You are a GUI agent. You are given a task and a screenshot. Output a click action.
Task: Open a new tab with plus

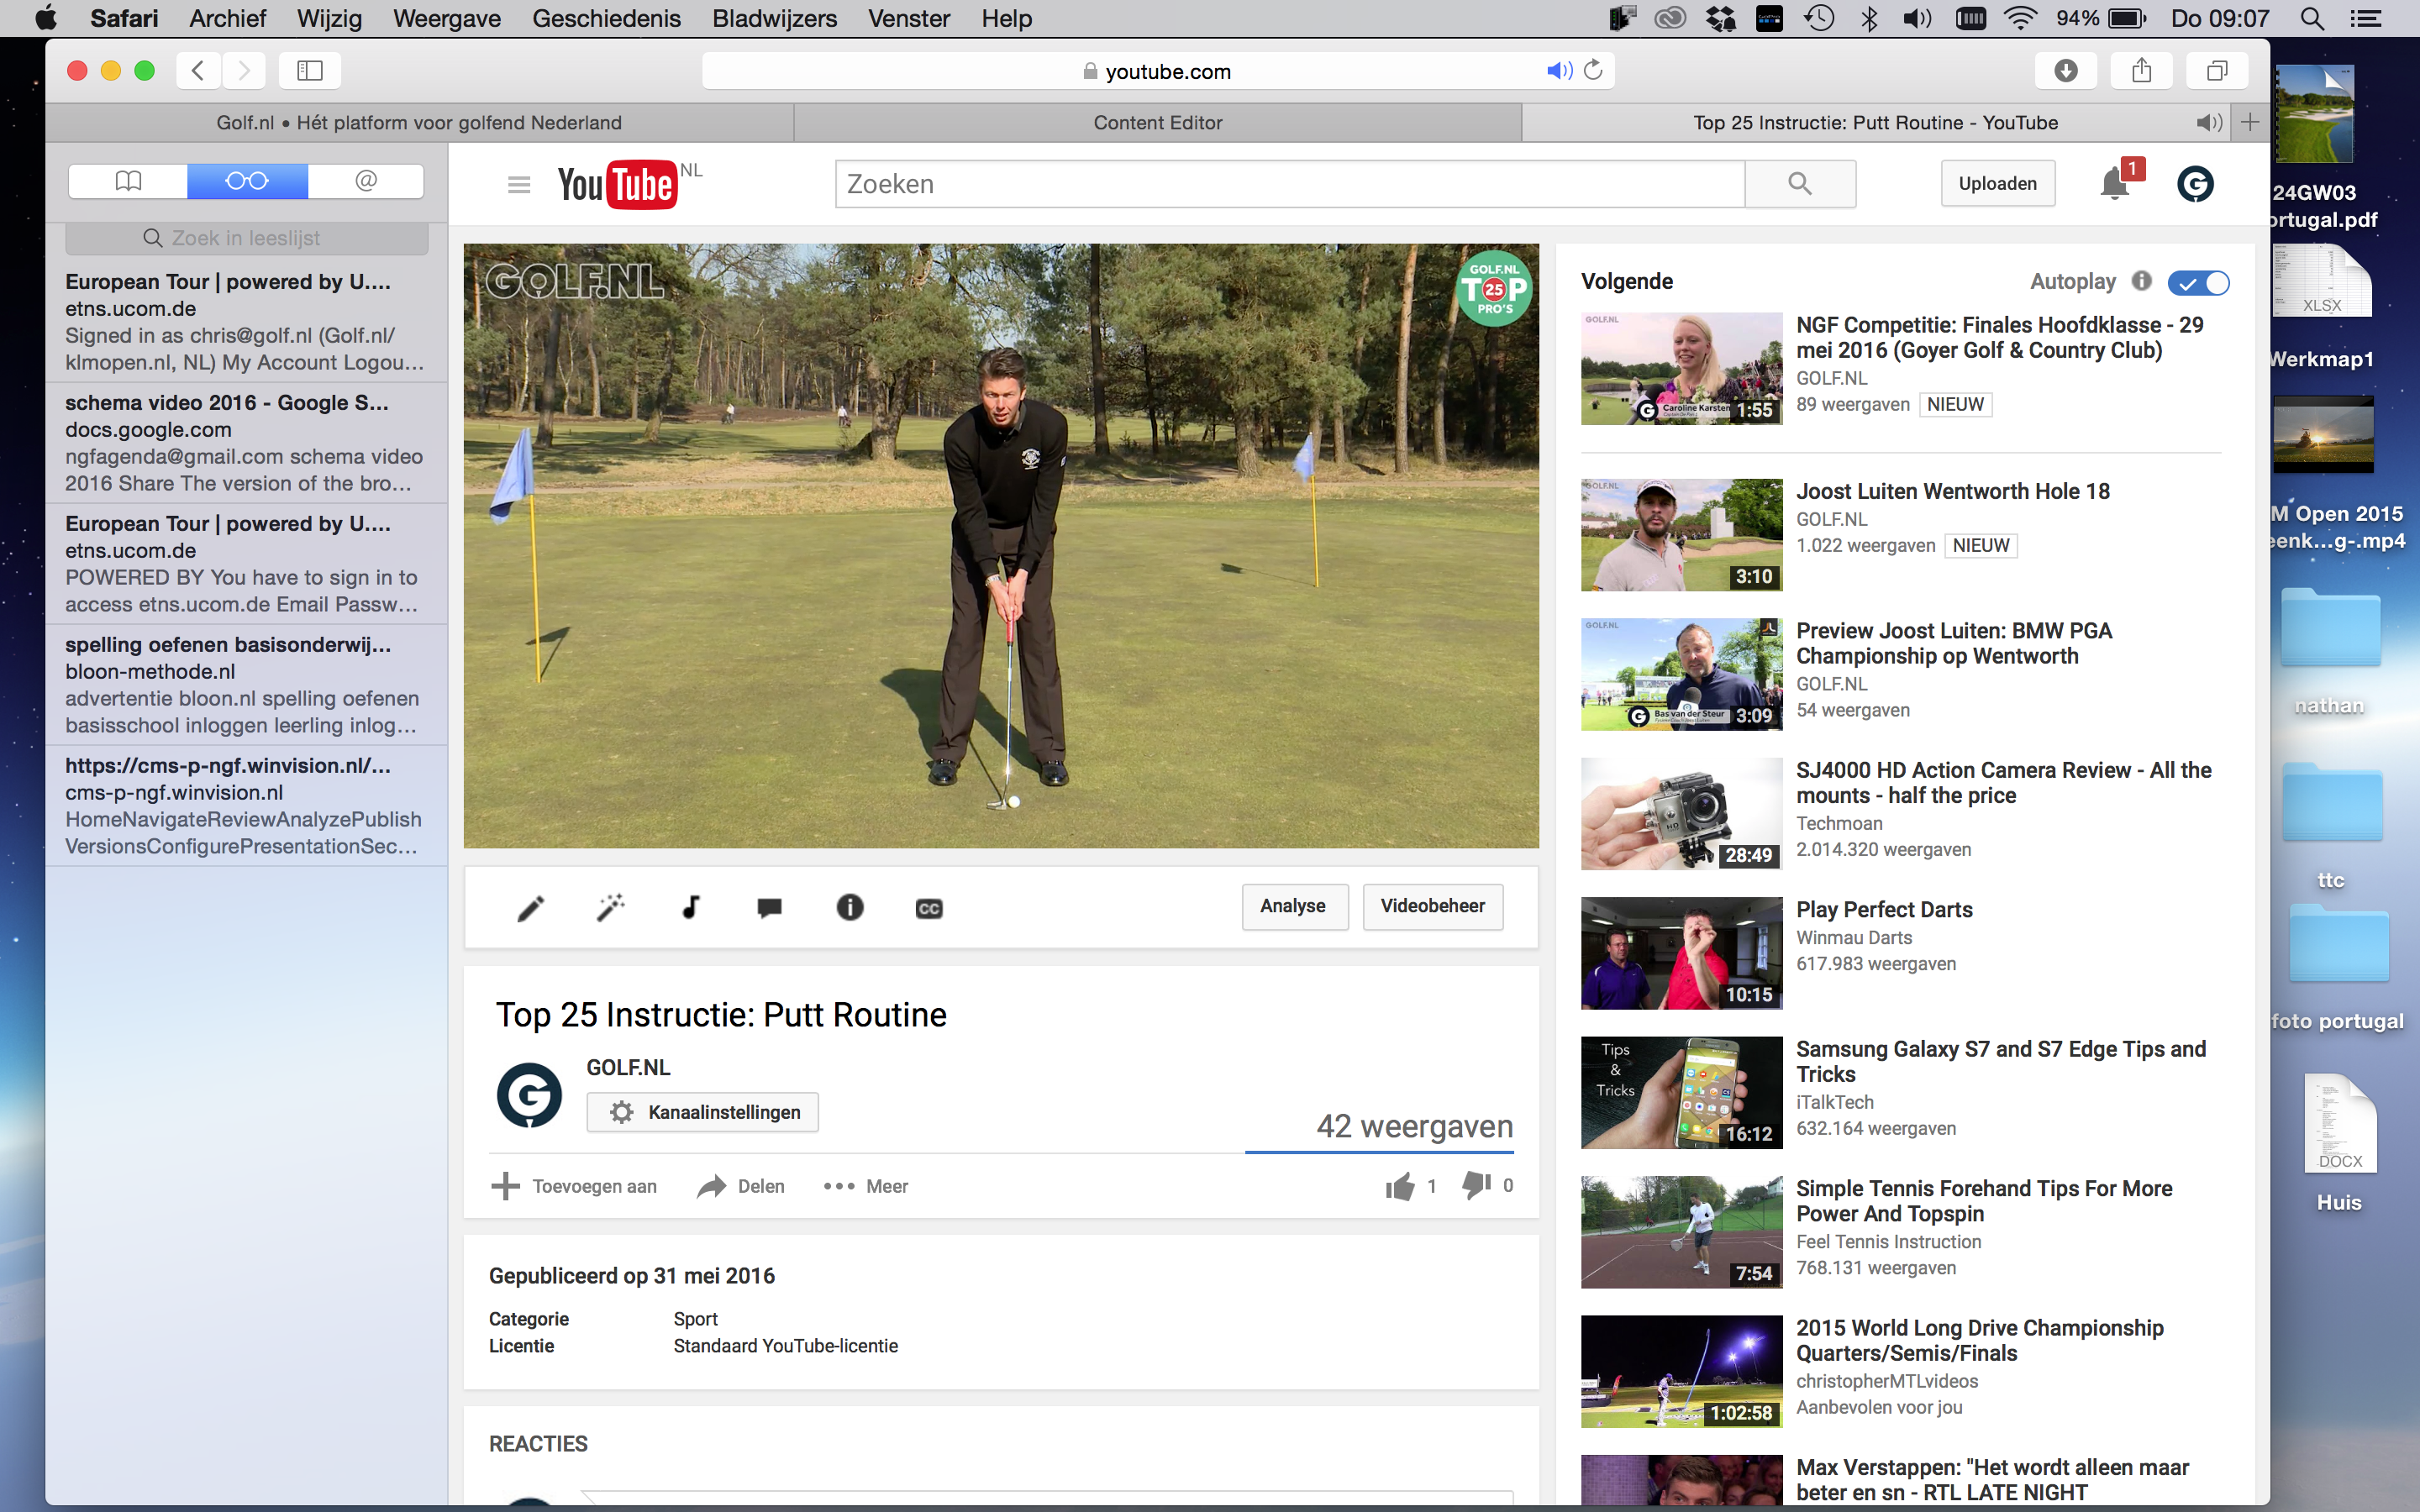tap(2250, 122)
